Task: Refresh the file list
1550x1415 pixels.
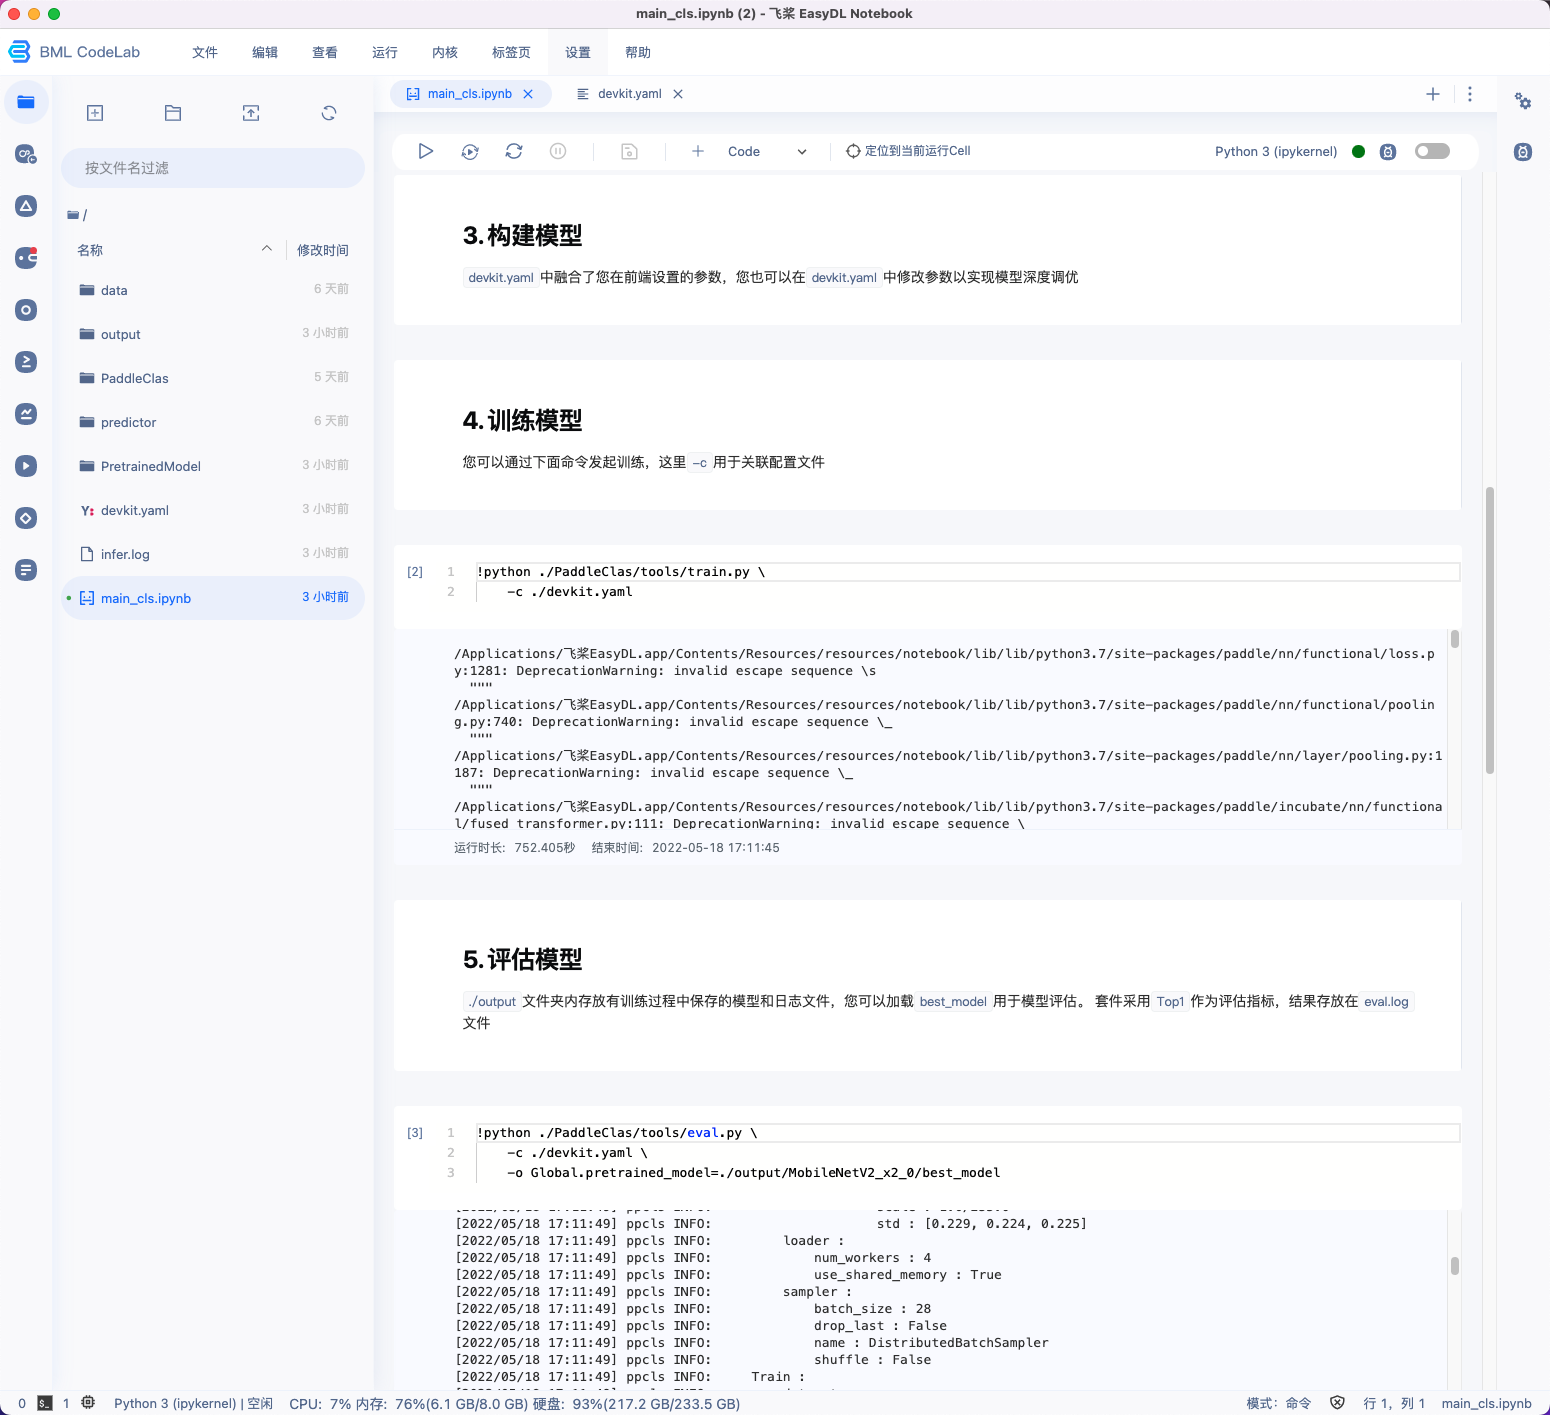Action: coord(329,113)
